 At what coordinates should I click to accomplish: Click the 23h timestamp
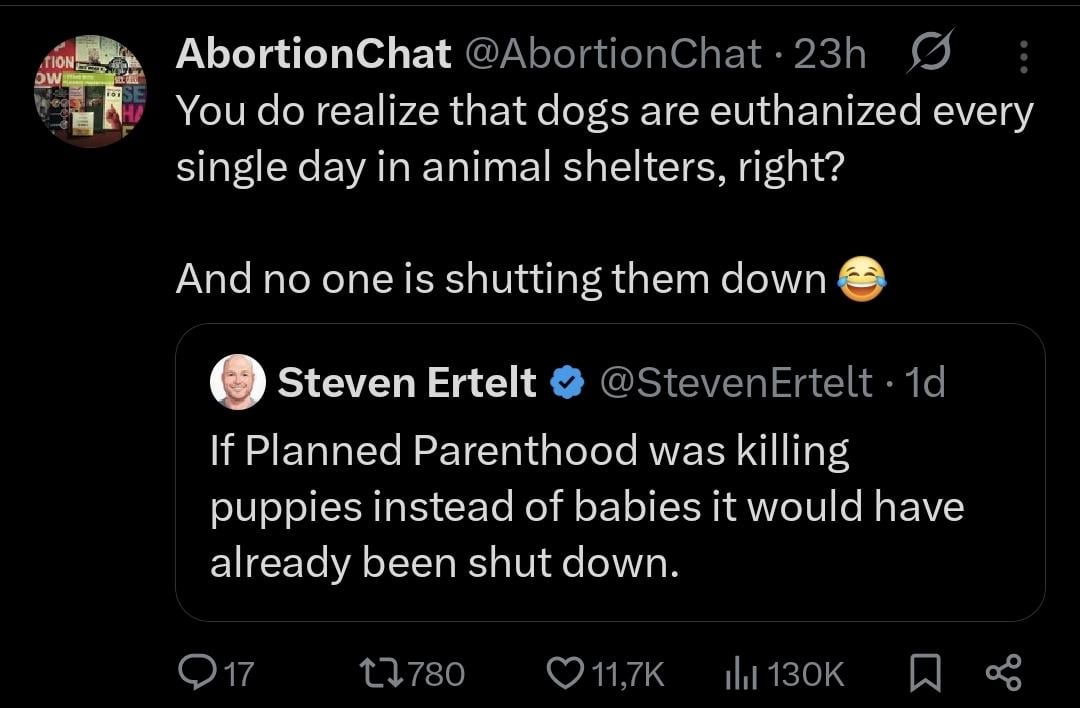(x=829, y=55)
